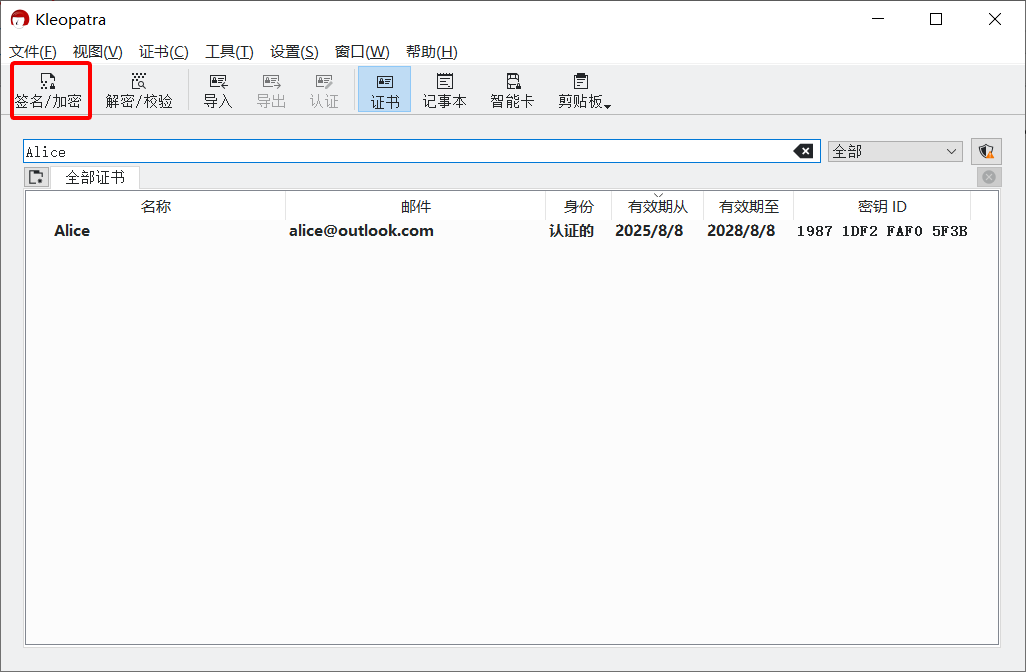The height and width of the screenshot is (672, 1026).
Task: Open the 工具(T) menu
Action: pyautogui.click(x=229, y=52)
